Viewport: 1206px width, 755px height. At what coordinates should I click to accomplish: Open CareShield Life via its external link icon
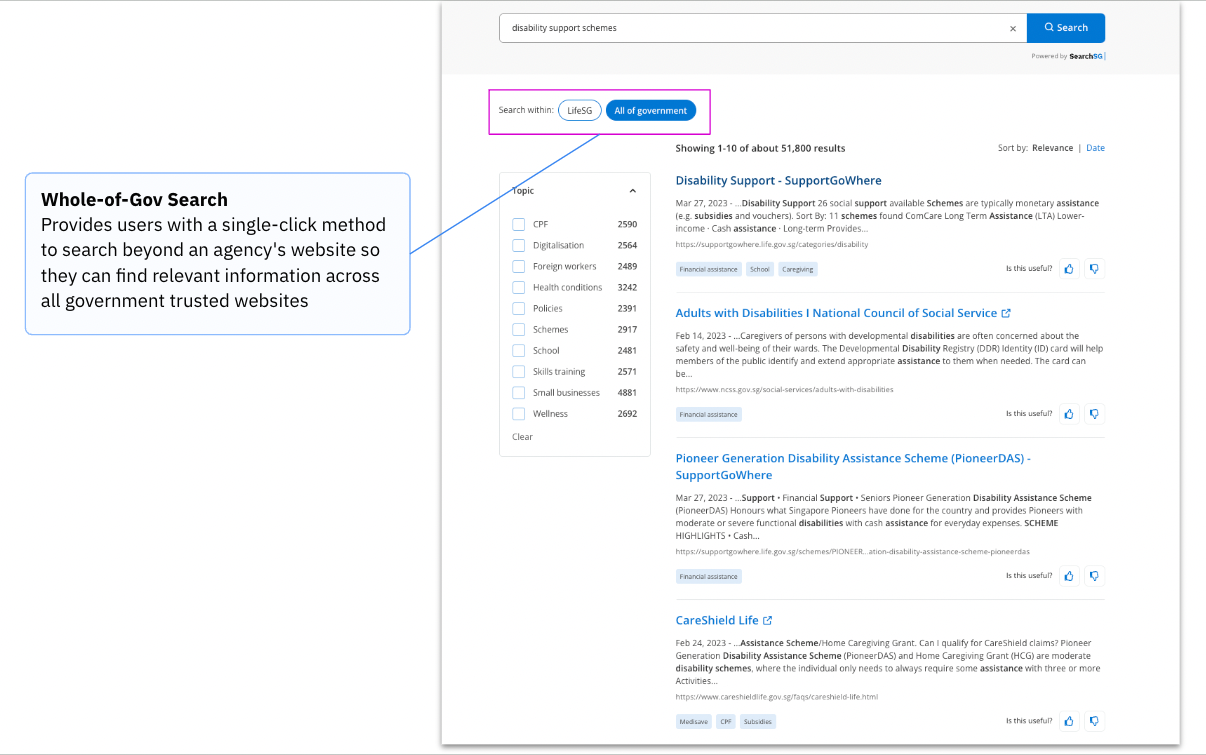(x=768, y=619)
